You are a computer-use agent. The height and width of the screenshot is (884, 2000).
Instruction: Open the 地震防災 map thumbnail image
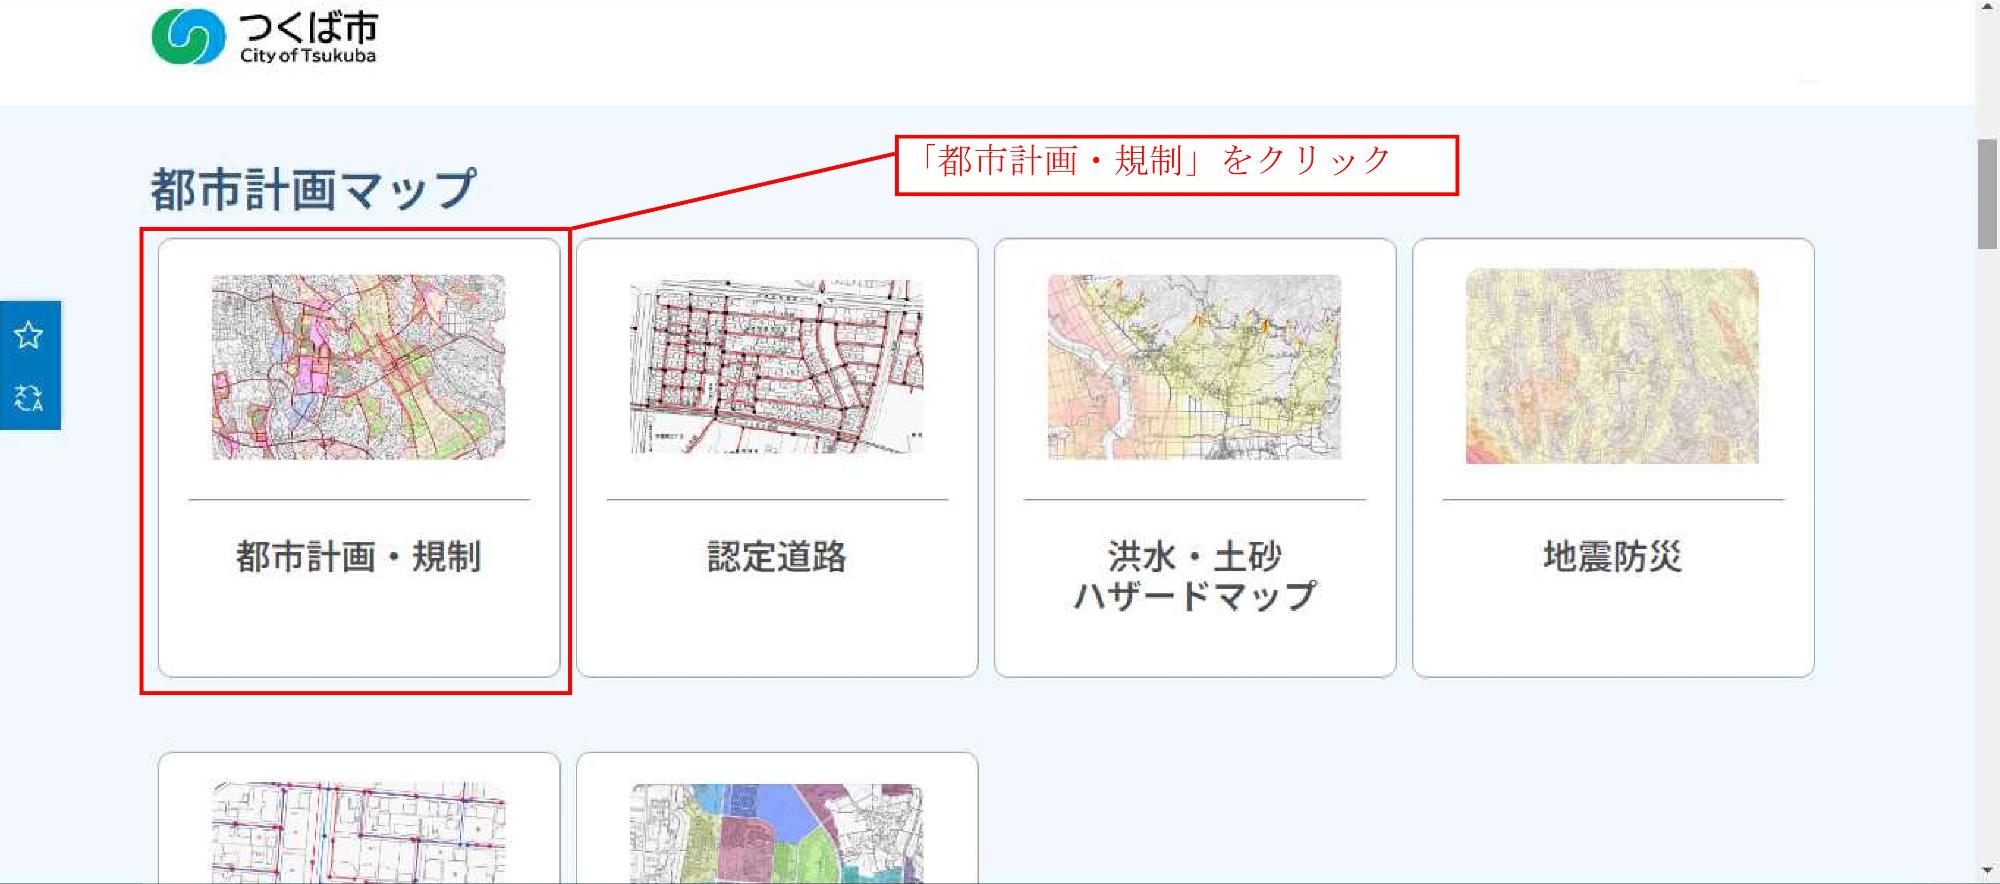[1612, 366]
